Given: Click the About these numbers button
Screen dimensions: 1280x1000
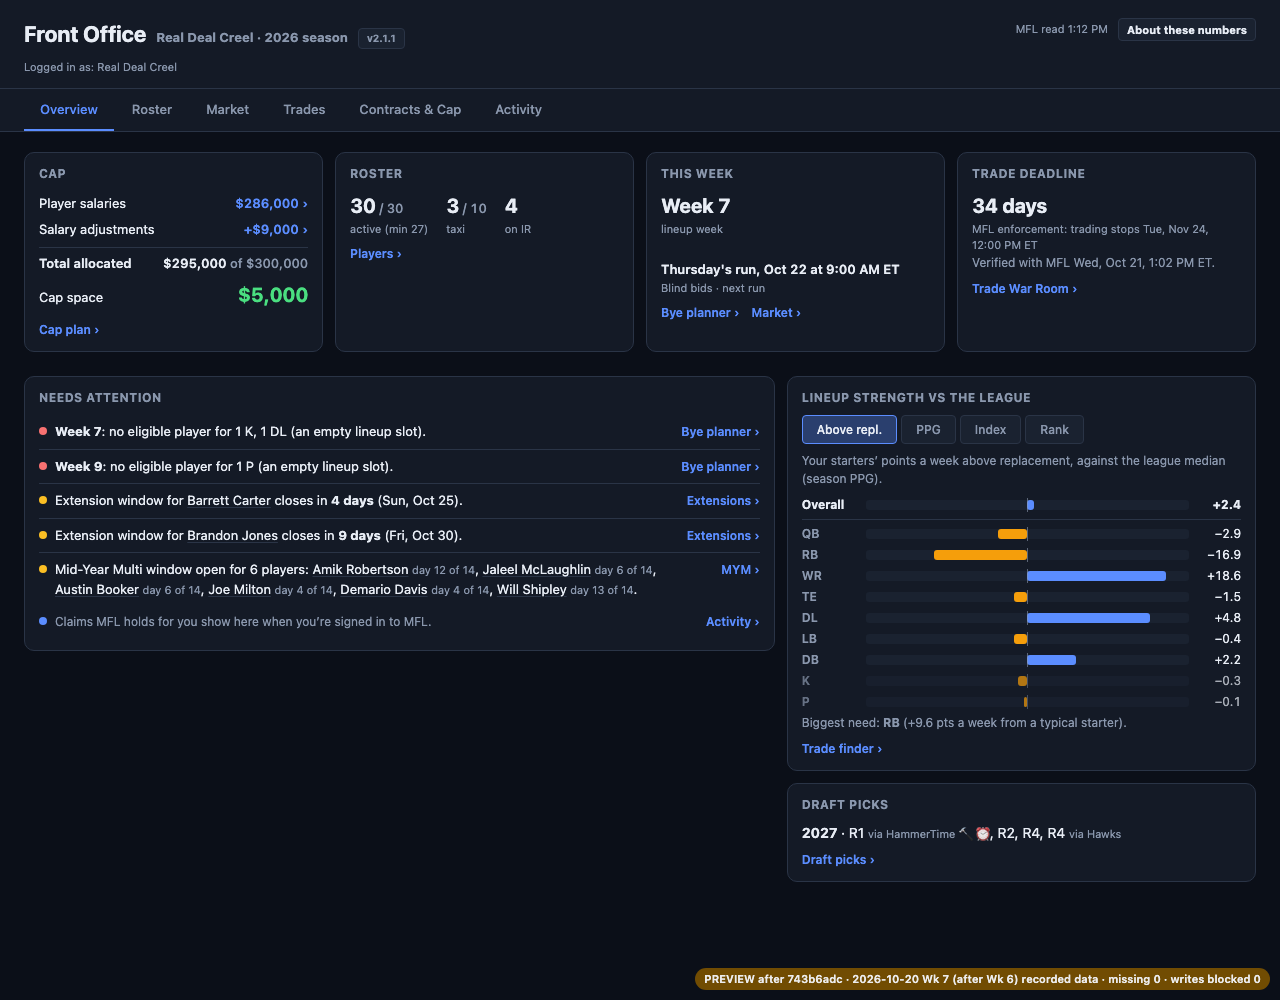Looking at the screenshot, I should coord(1187,30).
